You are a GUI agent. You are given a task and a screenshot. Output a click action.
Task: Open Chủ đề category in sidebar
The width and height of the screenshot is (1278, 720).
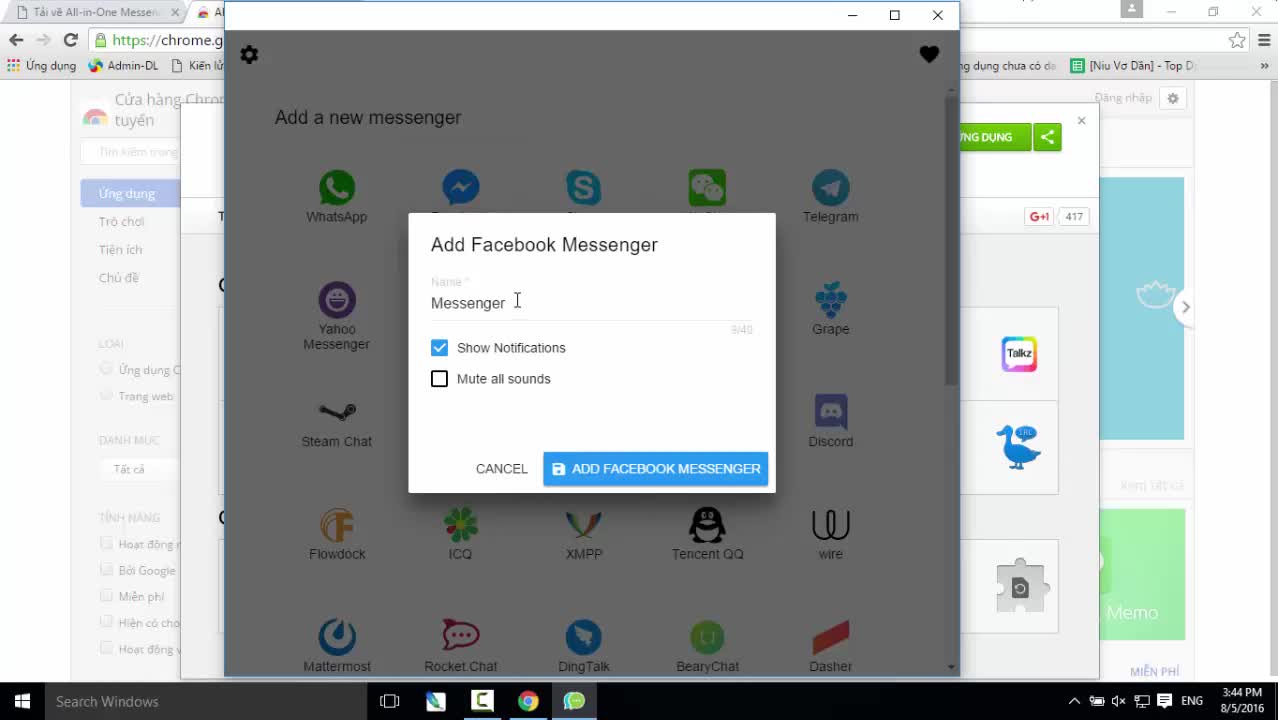(118, 277)
